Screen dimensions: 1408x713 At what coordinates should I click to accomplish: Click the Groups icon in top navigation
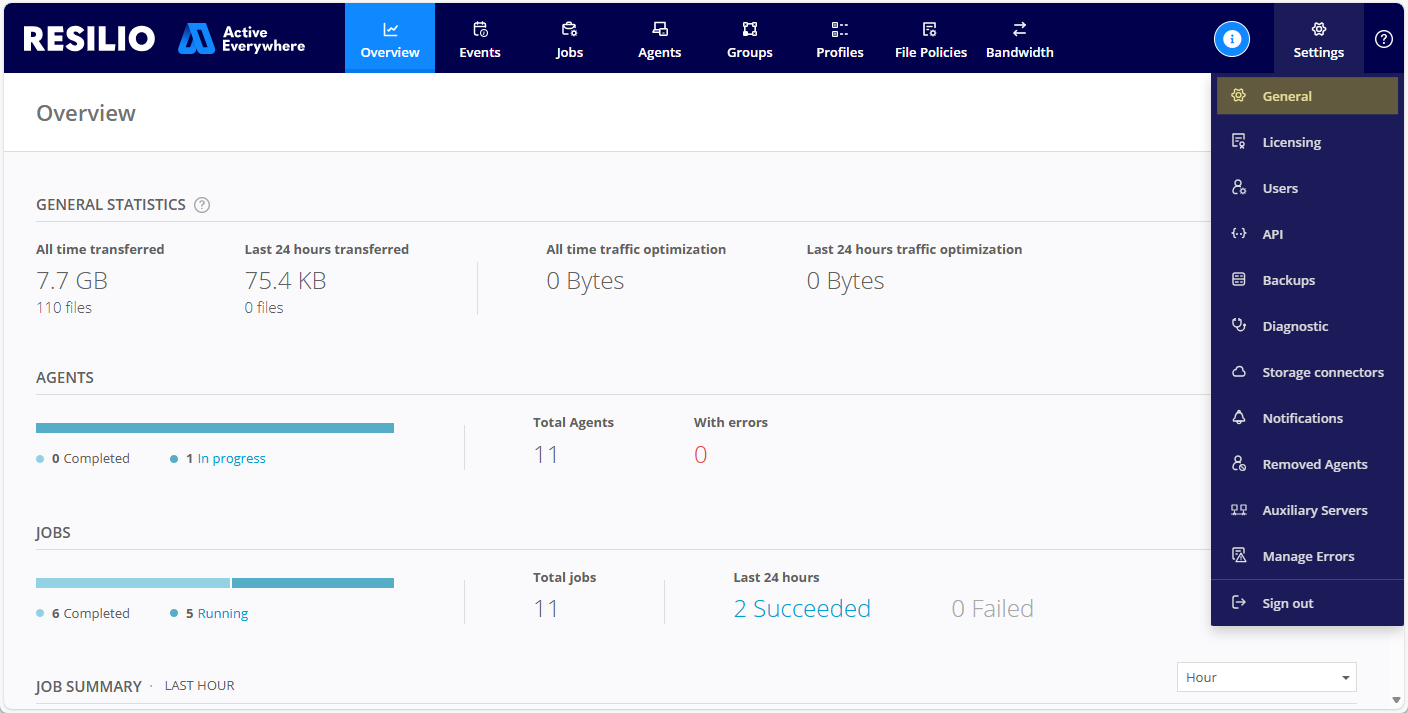tap(750, 29)
